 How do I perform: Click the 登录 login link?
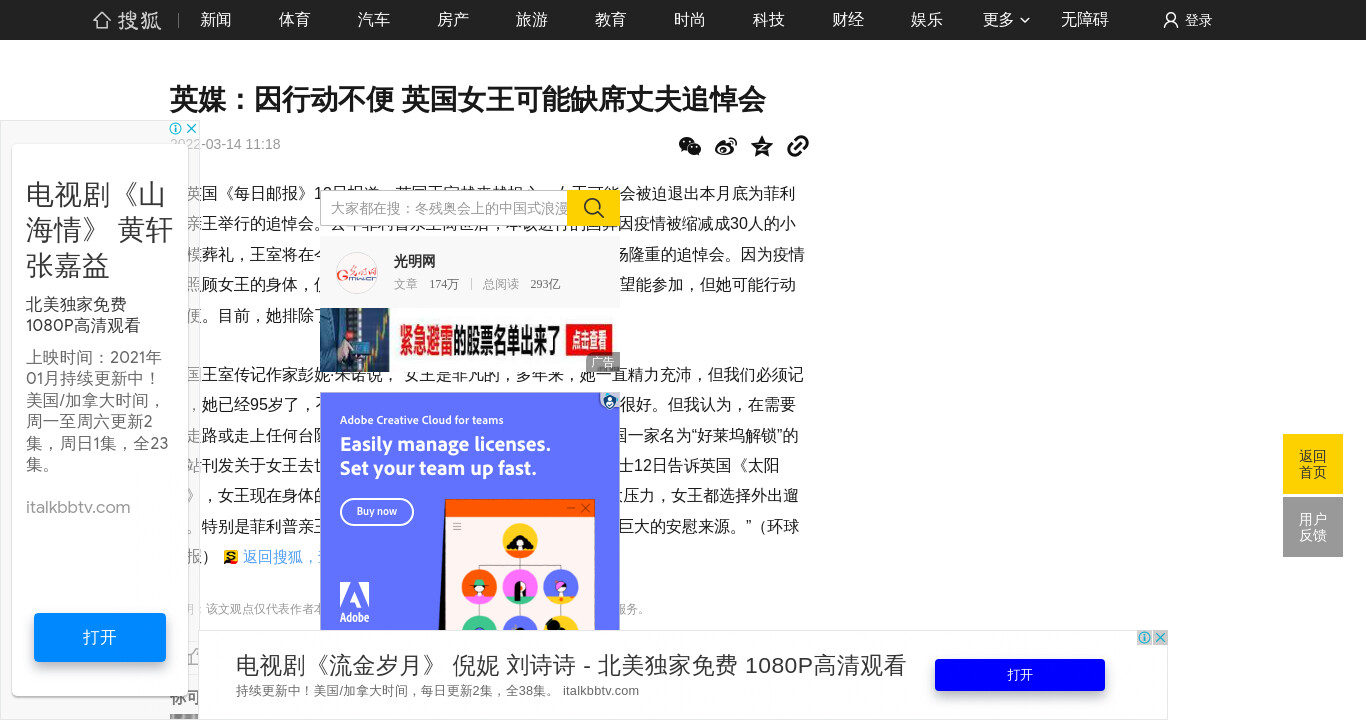1199,20
